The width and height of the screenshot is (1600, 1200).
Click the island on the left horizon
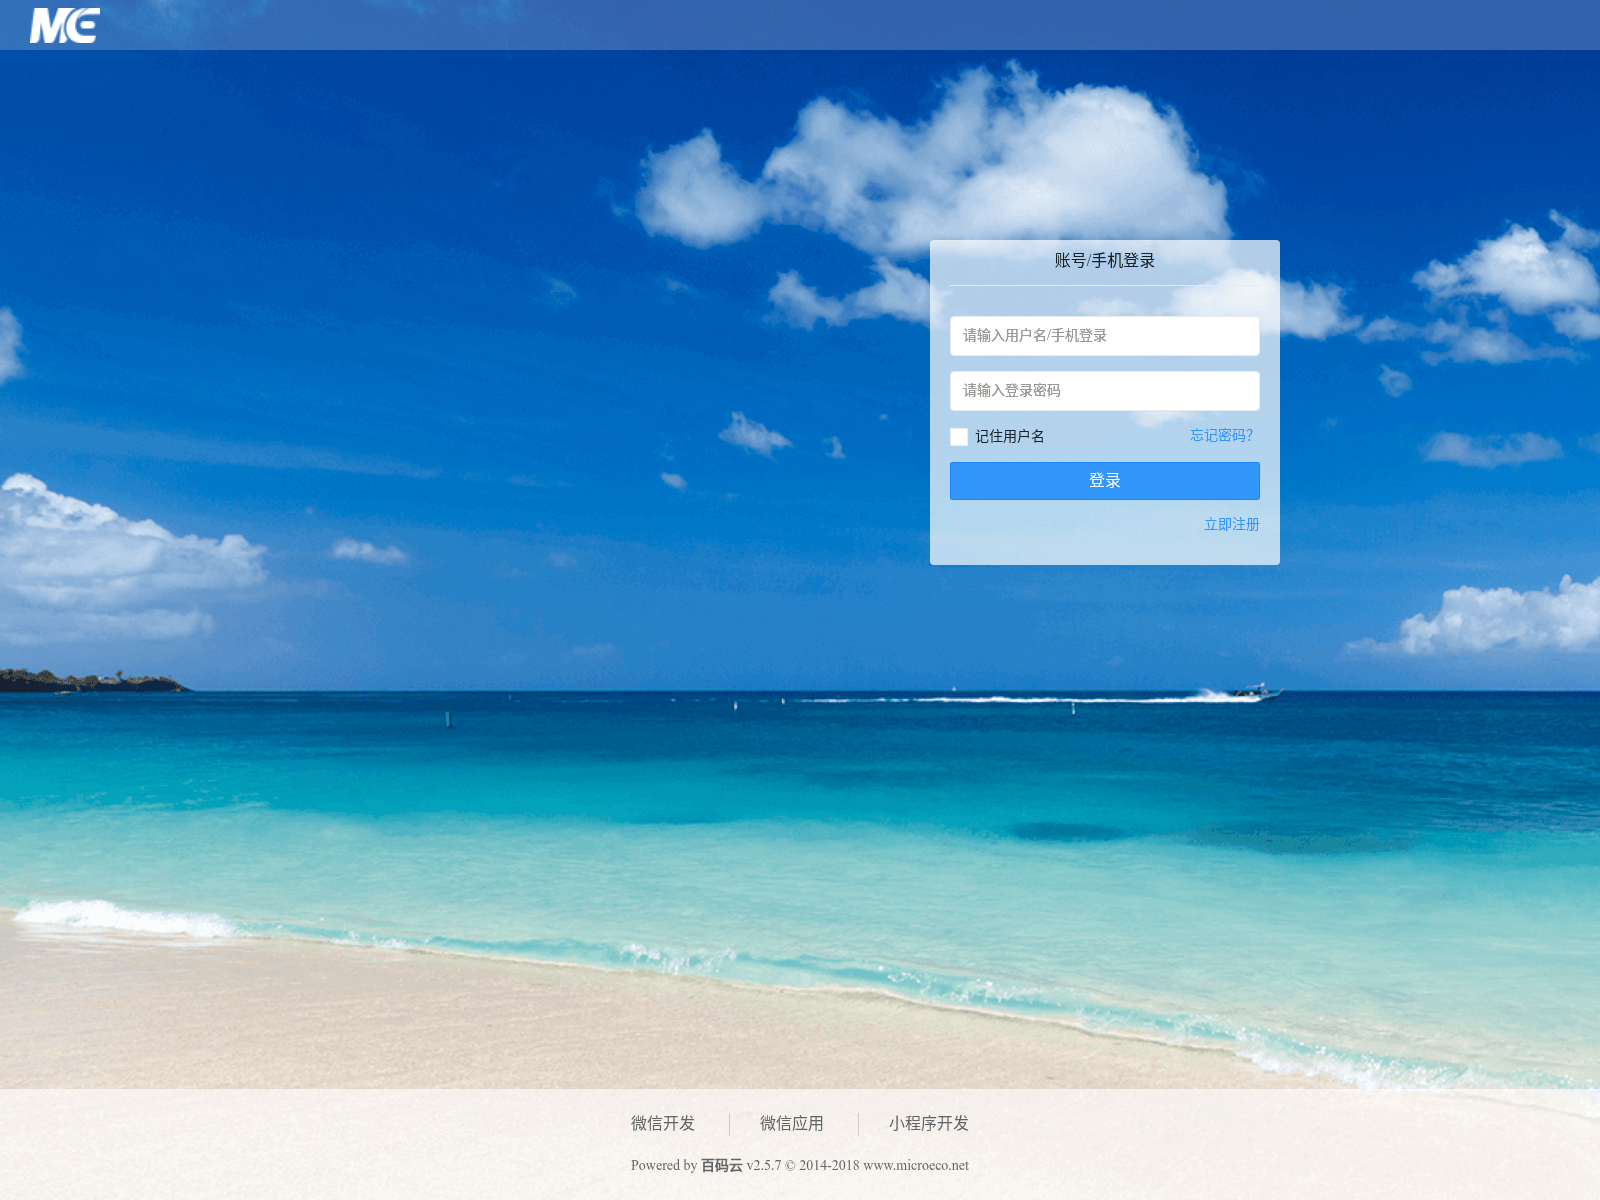click(90, 682)
